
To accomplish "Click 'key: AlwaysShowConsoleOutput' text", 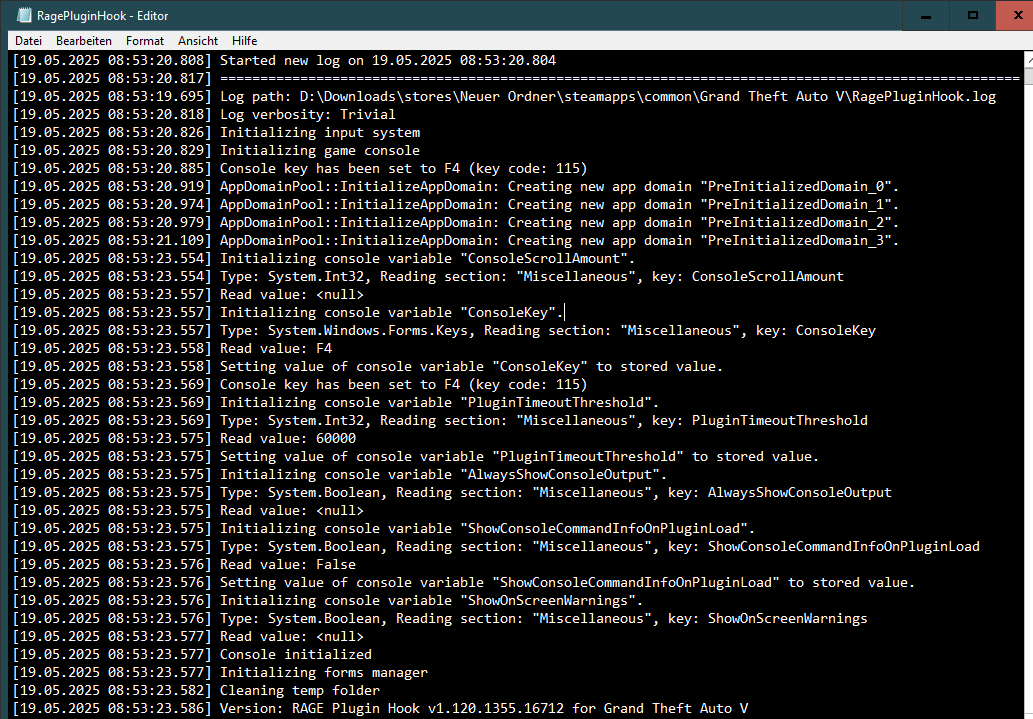I will click(x=780, y=492).
